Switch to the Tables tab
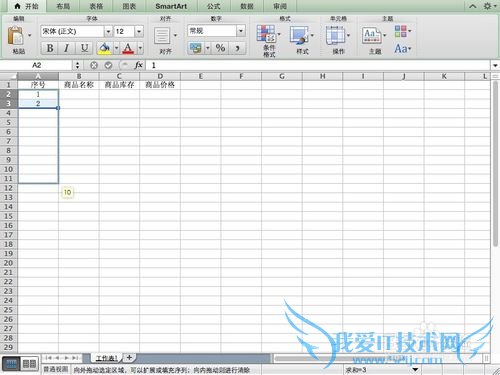Image resolution: width=500 pixels, height=375 pixels. pos(96,6)
